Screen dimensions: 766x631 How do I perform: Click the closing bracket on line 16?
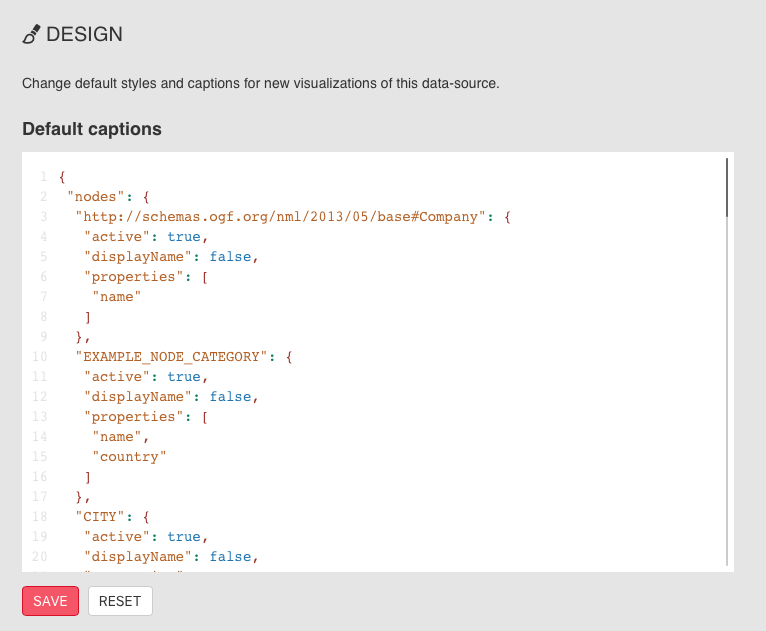pos(87,477)
